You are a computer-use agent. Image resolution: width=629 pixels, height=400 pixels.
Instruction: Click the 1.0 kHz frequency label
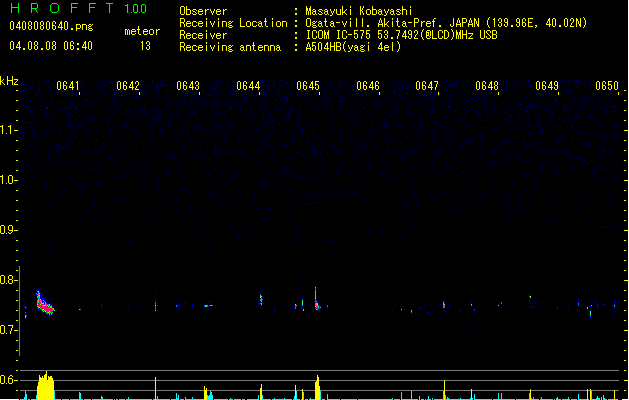(8, 180)
